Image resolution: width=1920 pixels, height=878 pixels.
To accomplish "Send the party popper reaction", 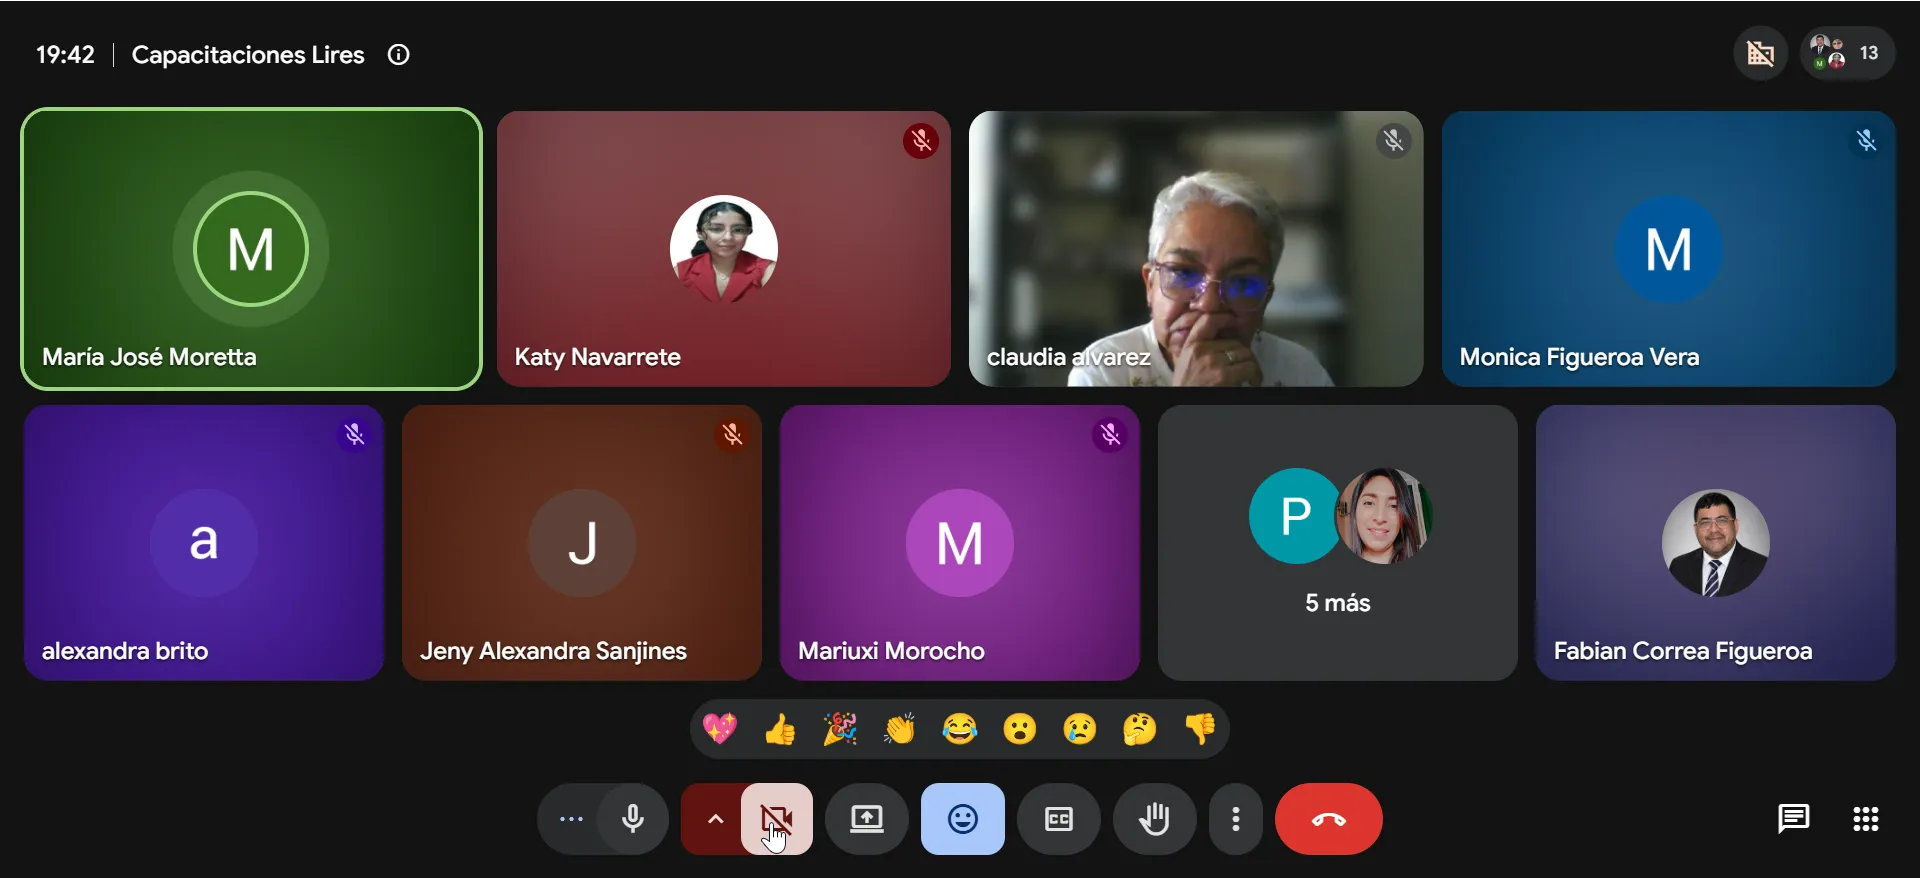I will pyautogui.click(x=840, y=729).
